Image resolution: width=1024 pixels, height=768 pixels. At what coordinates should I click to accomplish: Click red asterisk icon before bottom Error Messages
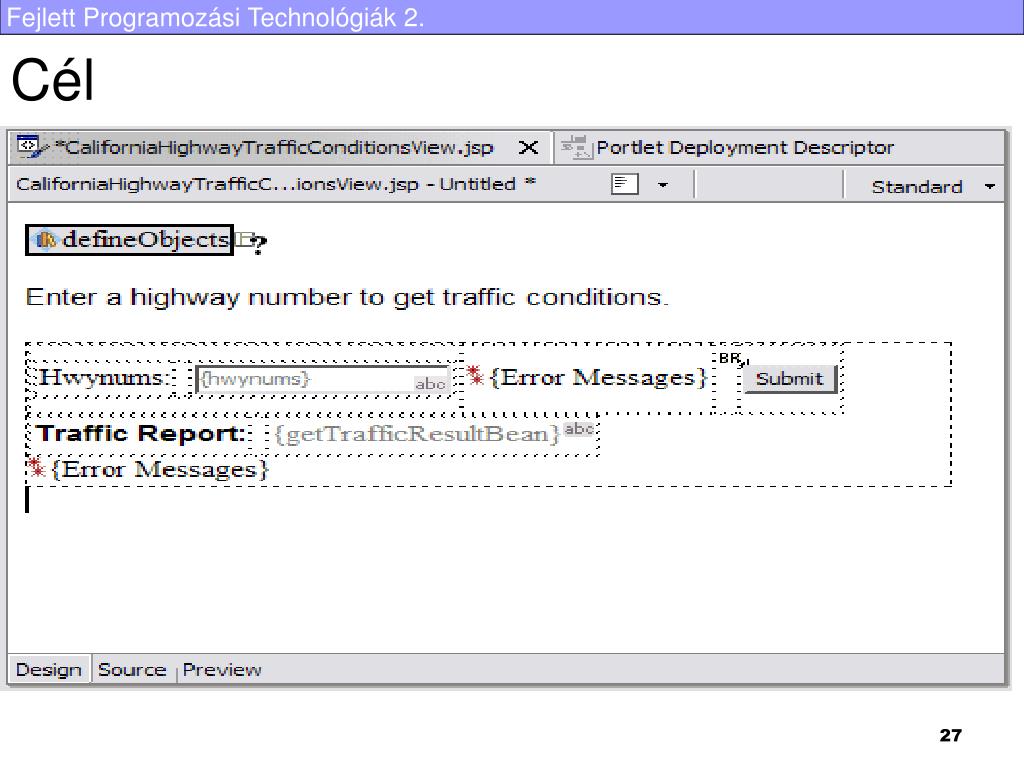[x=37, y=468]
